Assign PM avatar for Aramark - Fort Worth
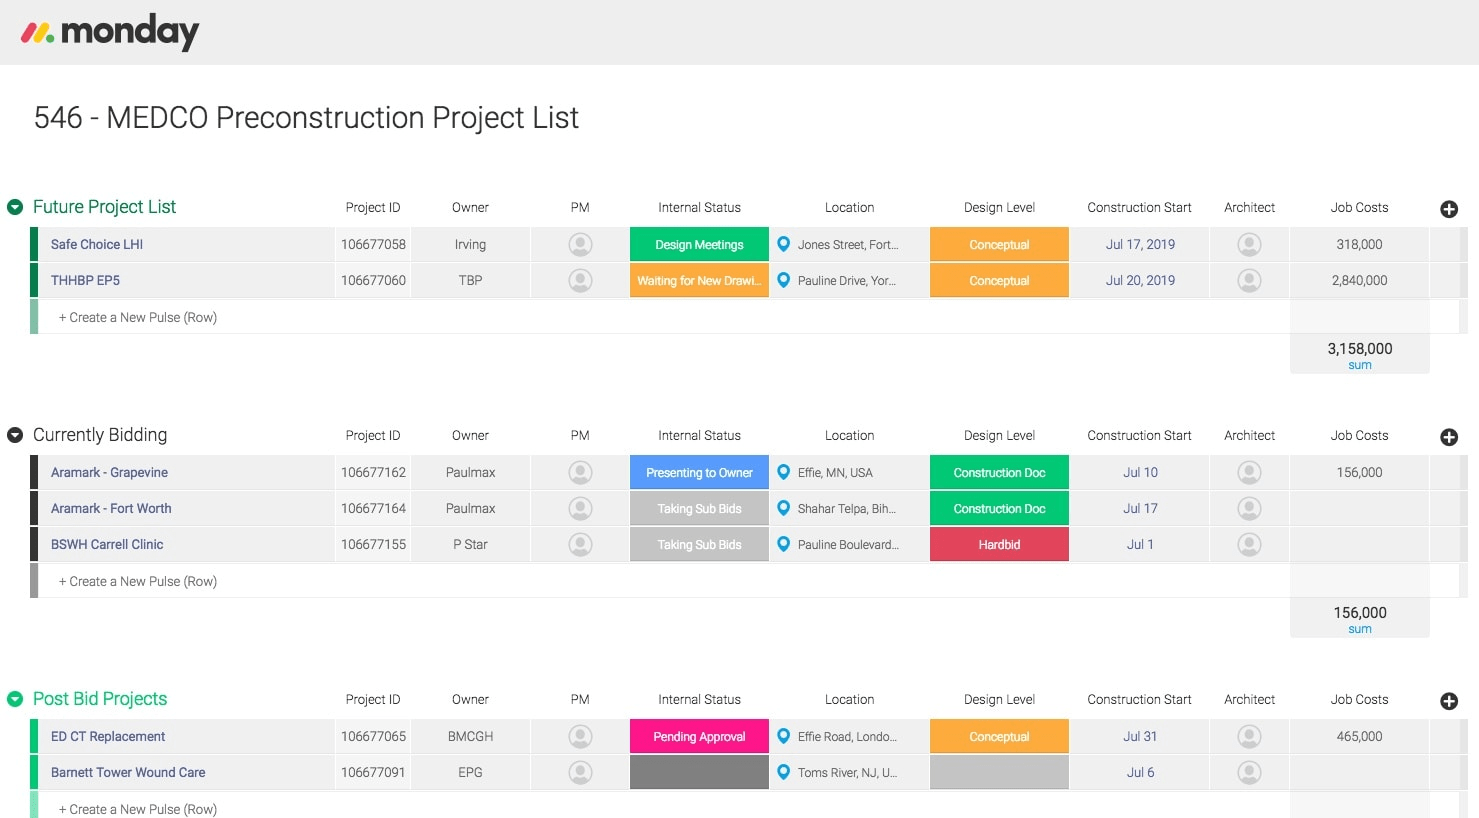Screen dimensions: 1479x818 pos(580,508)
